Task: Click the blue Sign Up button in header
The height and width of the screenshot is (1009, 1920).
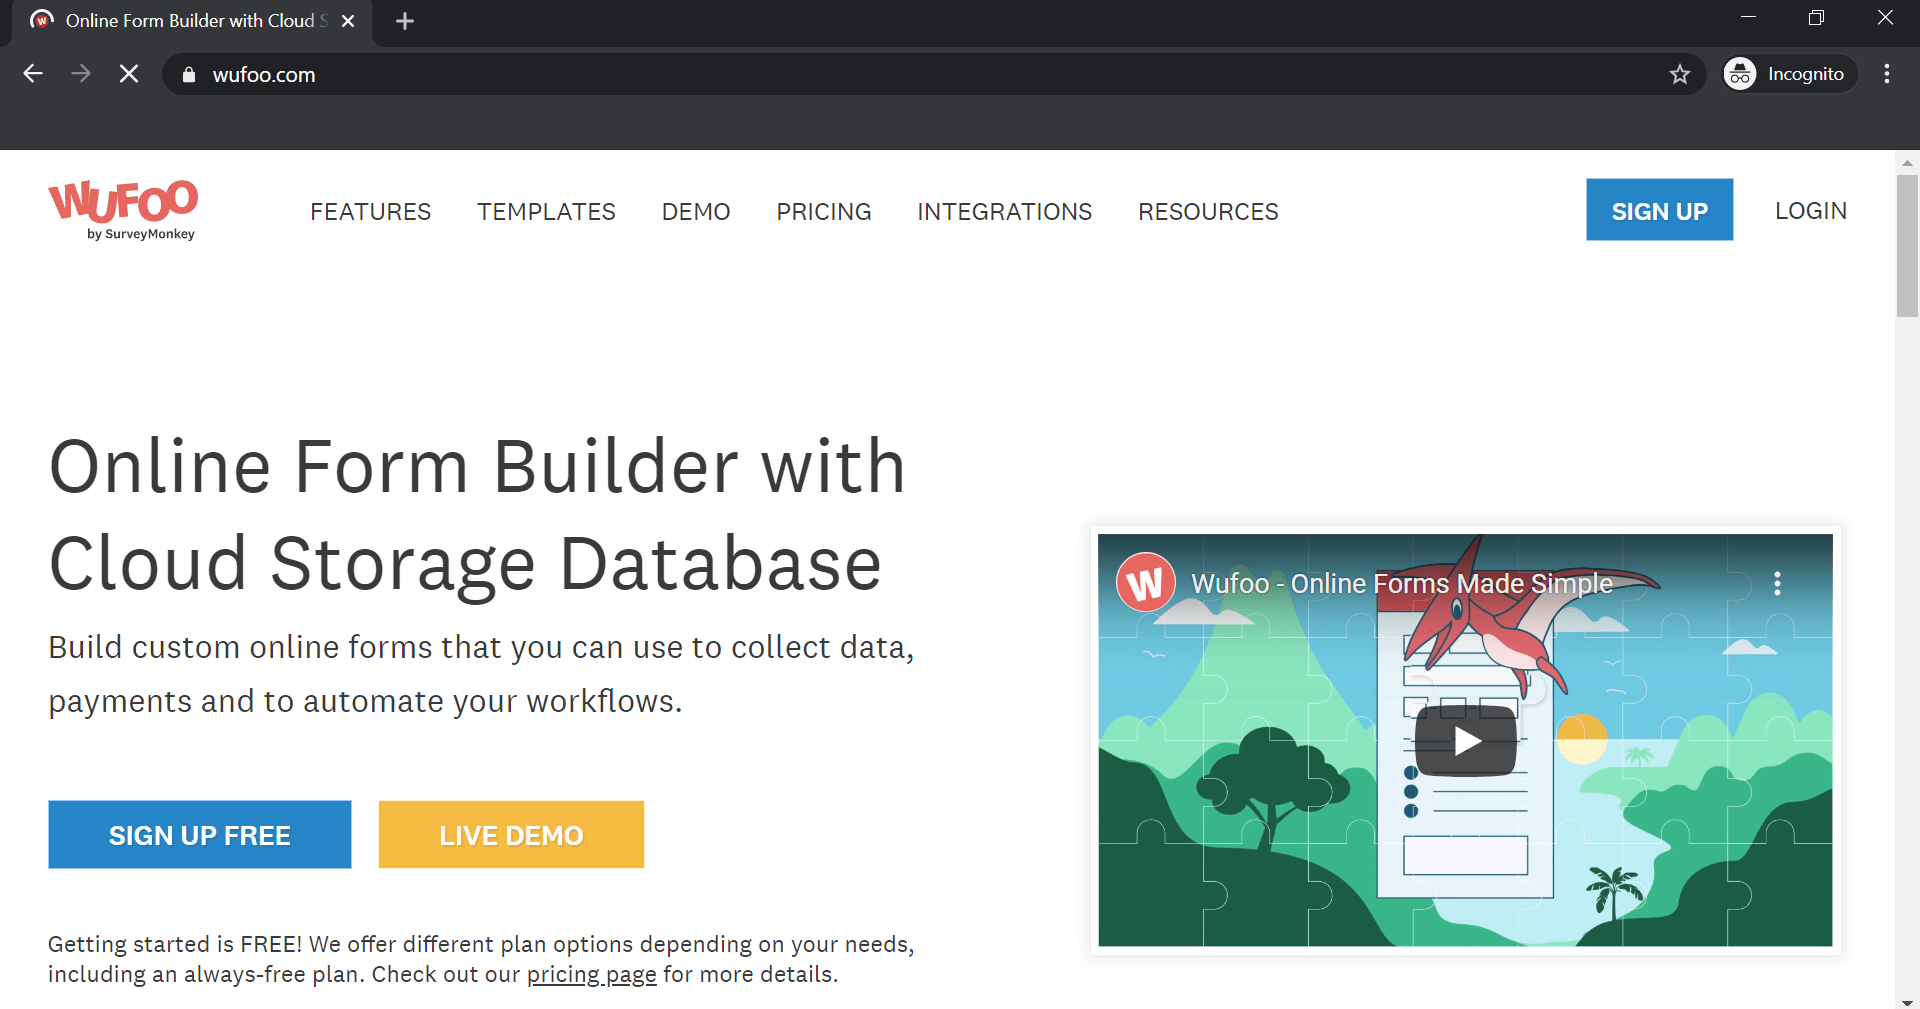Action: pos(1660,210)
